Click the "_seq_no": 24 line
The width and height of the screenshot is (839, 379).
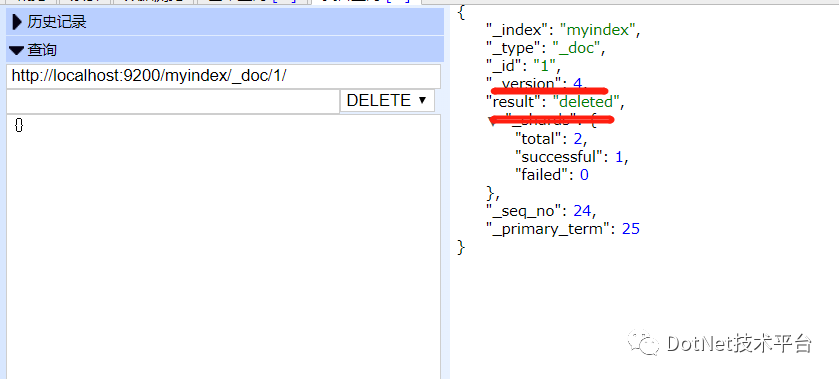pos(540,211)
